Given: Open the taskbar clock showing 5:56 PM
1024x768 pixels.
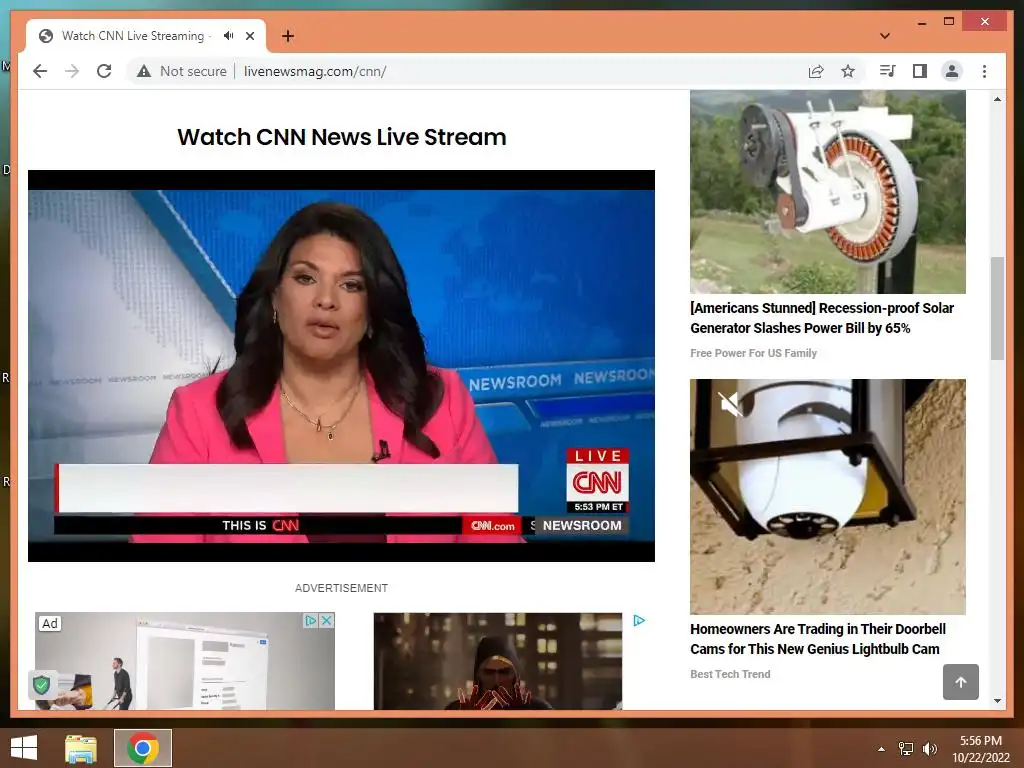Looking at the screenshot, I should (x=980, y=749).
